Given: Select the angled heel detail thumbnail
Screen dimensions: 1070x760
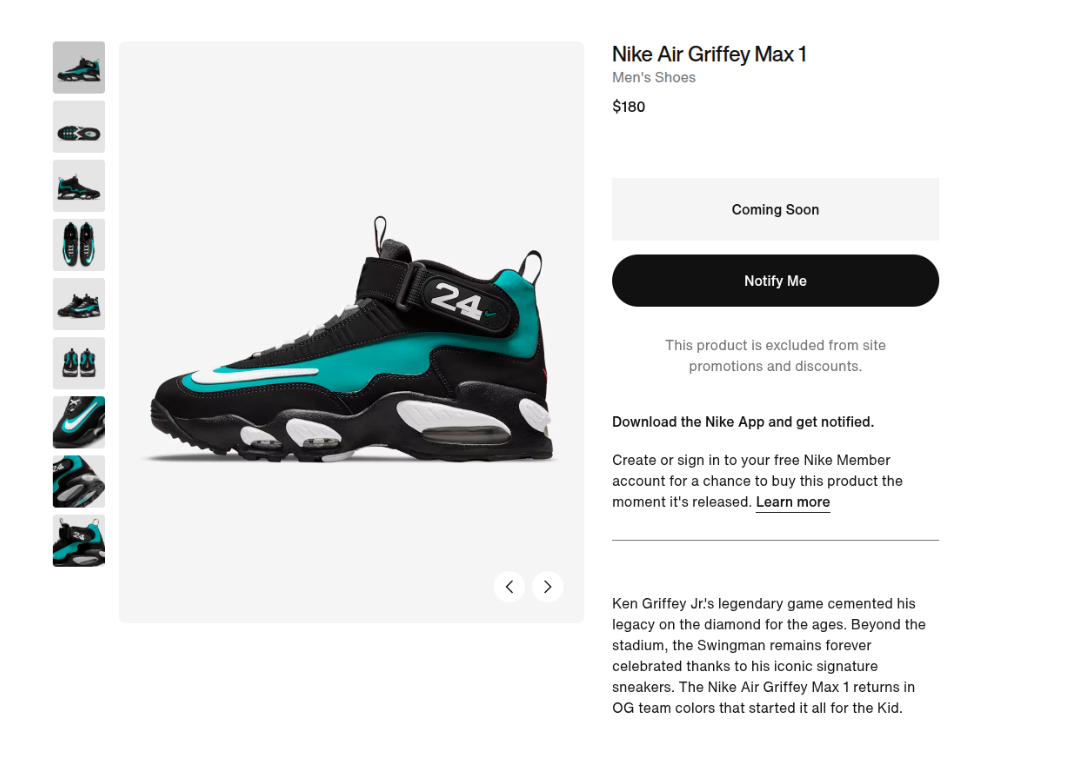Looking at the screenshot, I should tap(78, 481).
